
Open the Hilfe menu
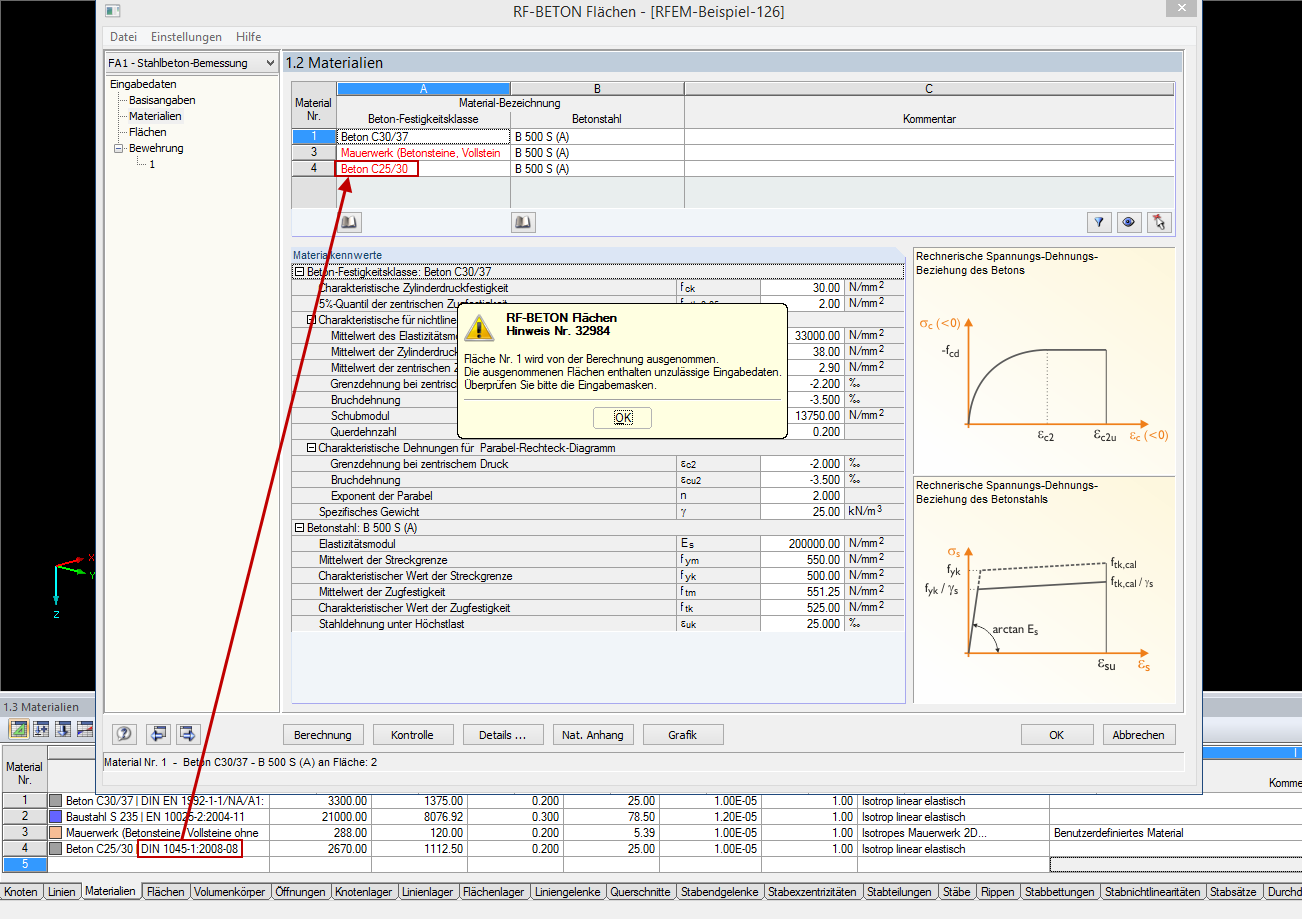pos(248,37)
